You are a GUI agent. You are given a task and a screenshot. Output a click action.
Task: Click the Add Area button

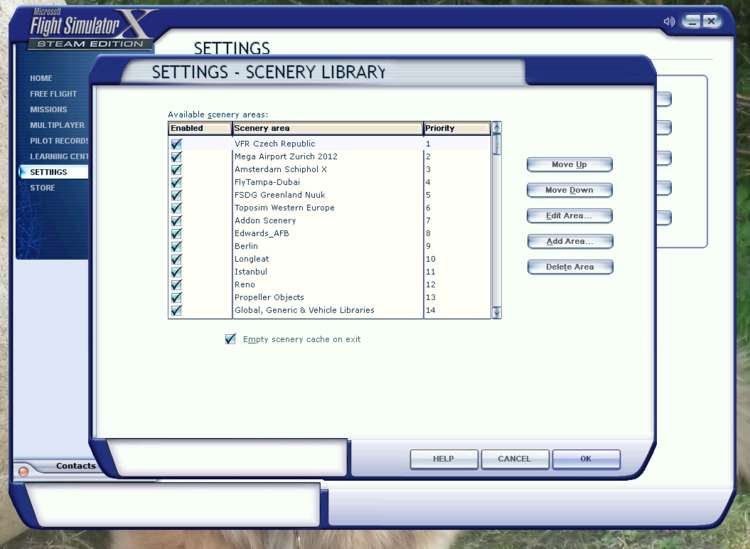click(x=570, y=241)
